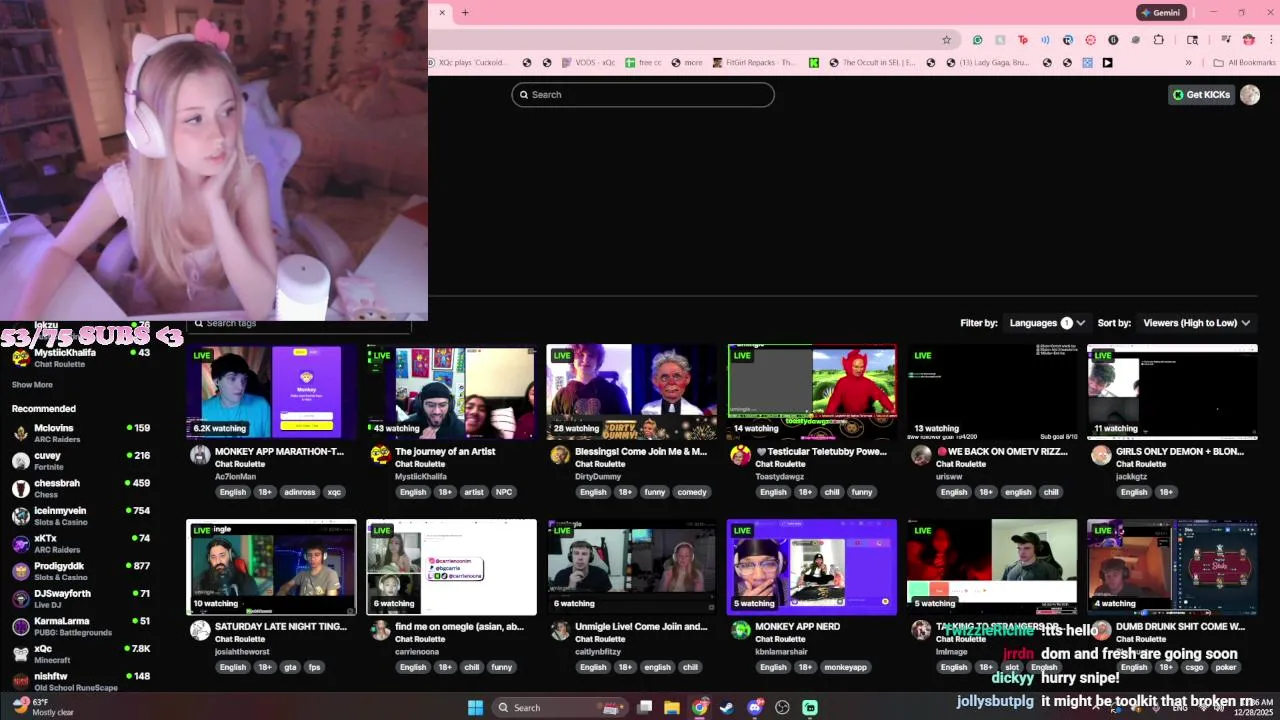Open the FitGirl Repacks bookmark
Viewport: 1280px width, 720px height.
[755, 62]
